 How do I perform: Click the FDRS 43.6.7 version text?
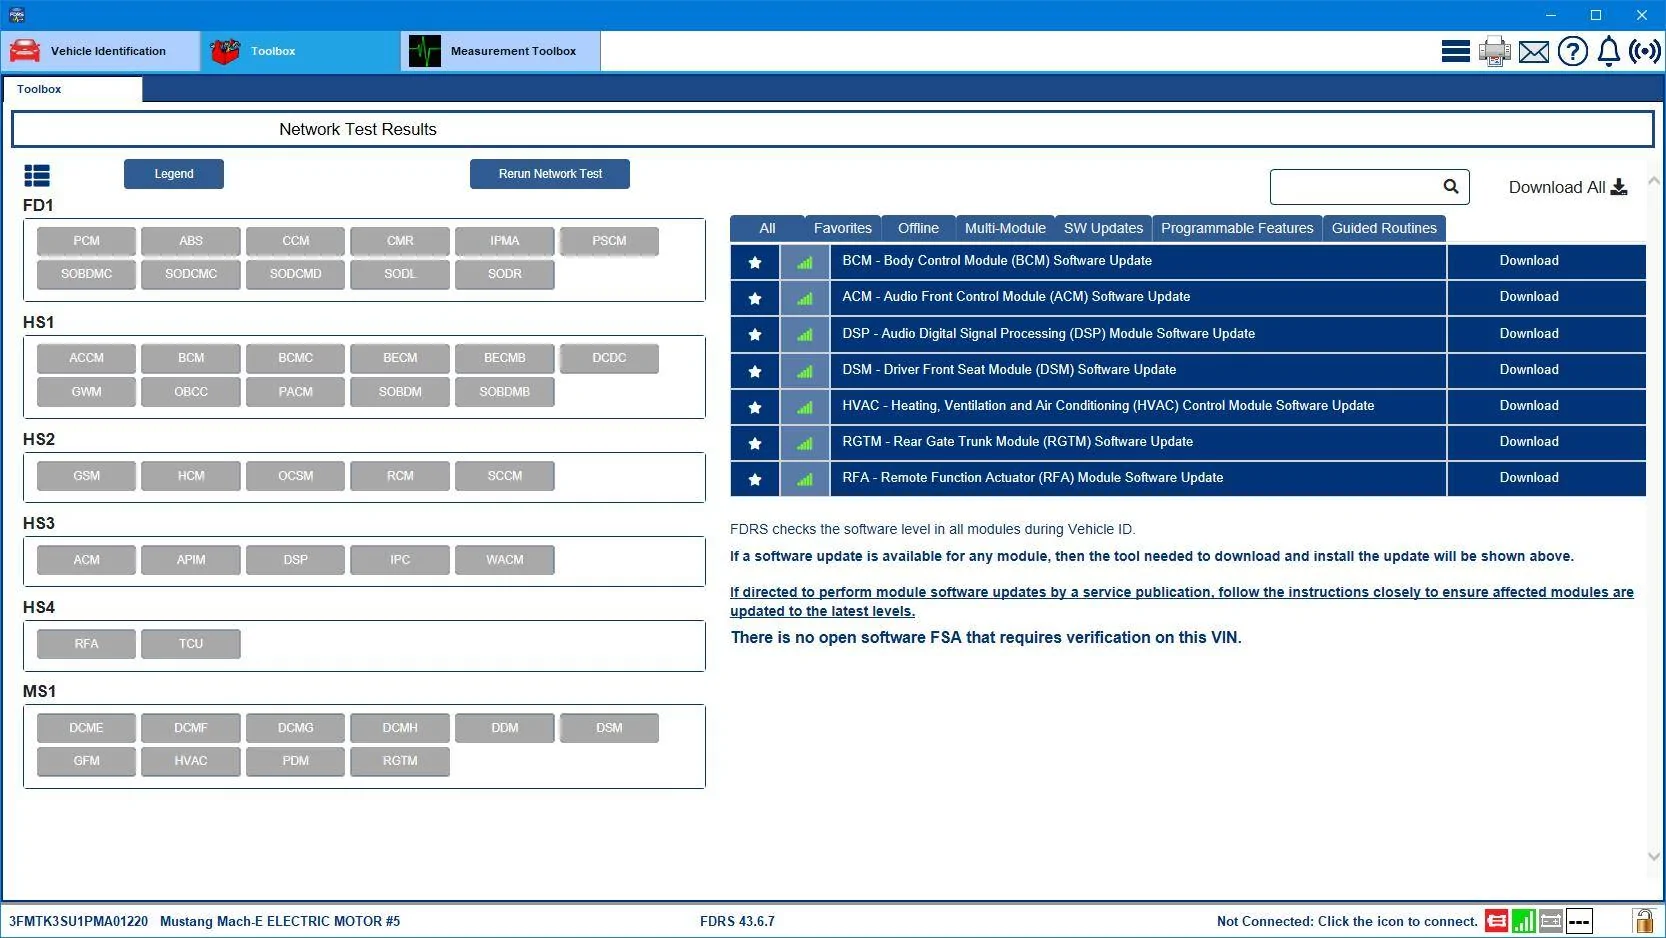coord(737,921)
